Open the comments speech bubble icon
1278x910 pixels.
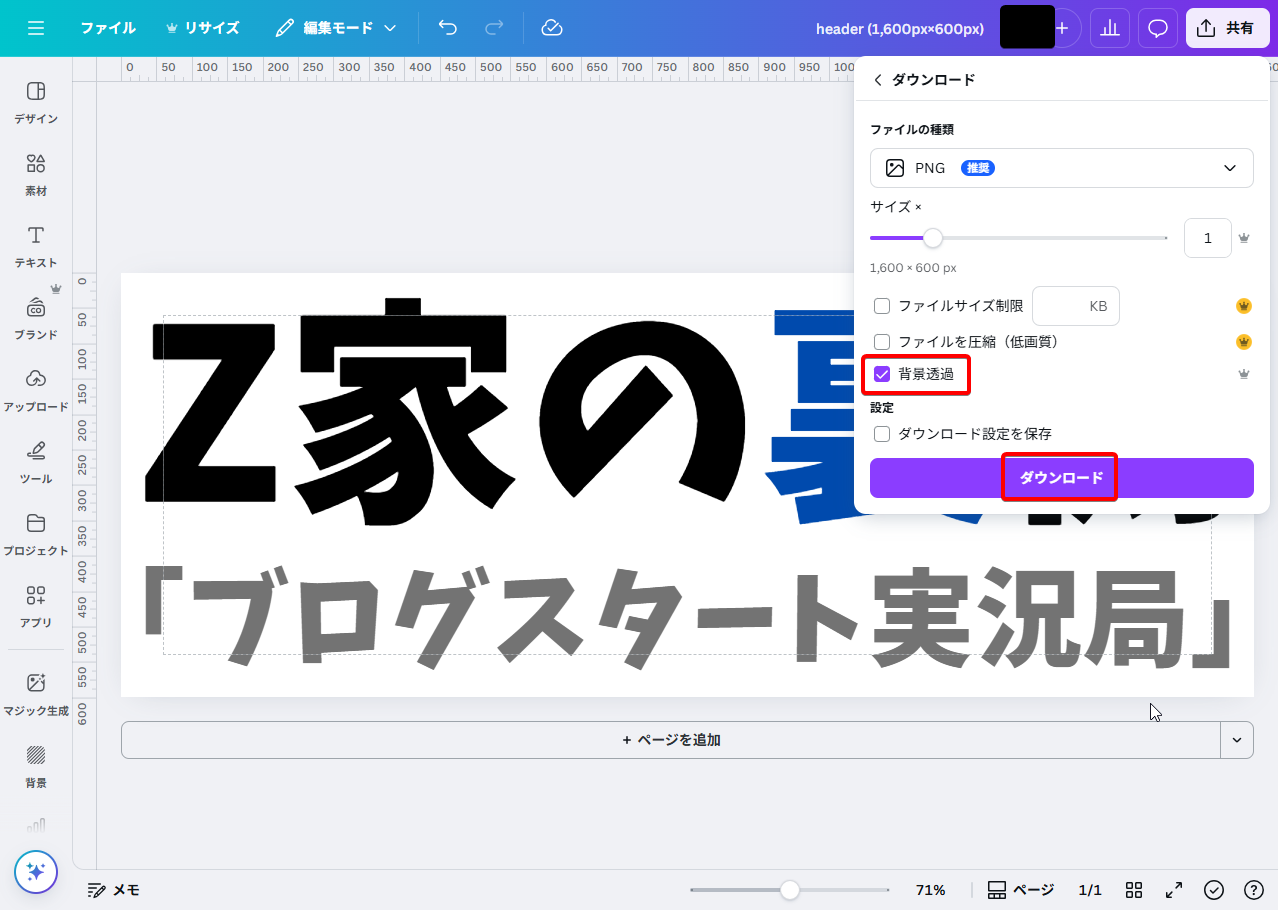tap(1158, 28)
